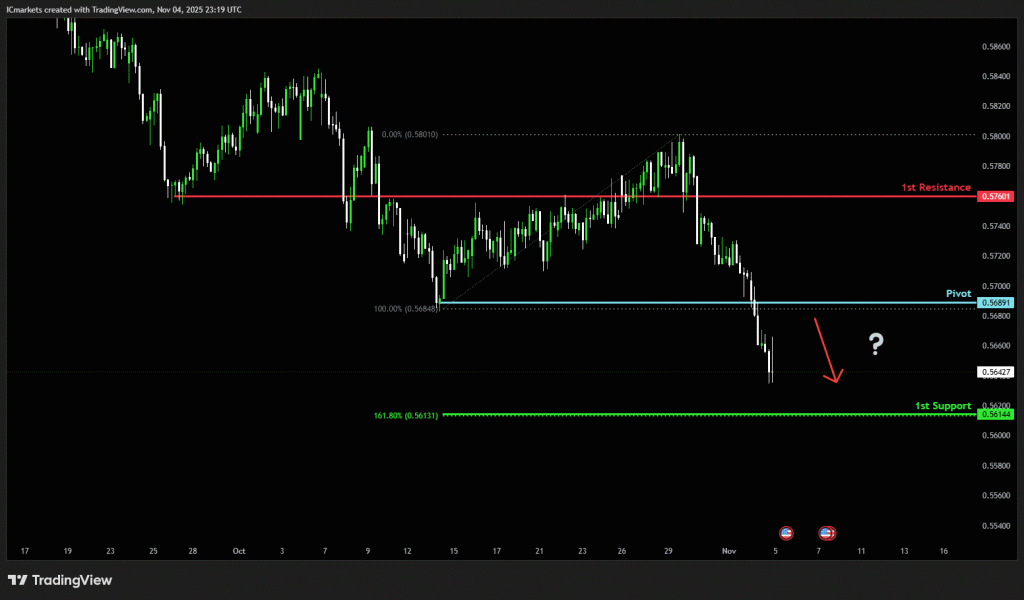Image resolution: width=1024 pixels, height=600 pixels.
Task: Click the TradingView logo icon
Action: pos(18,580)
